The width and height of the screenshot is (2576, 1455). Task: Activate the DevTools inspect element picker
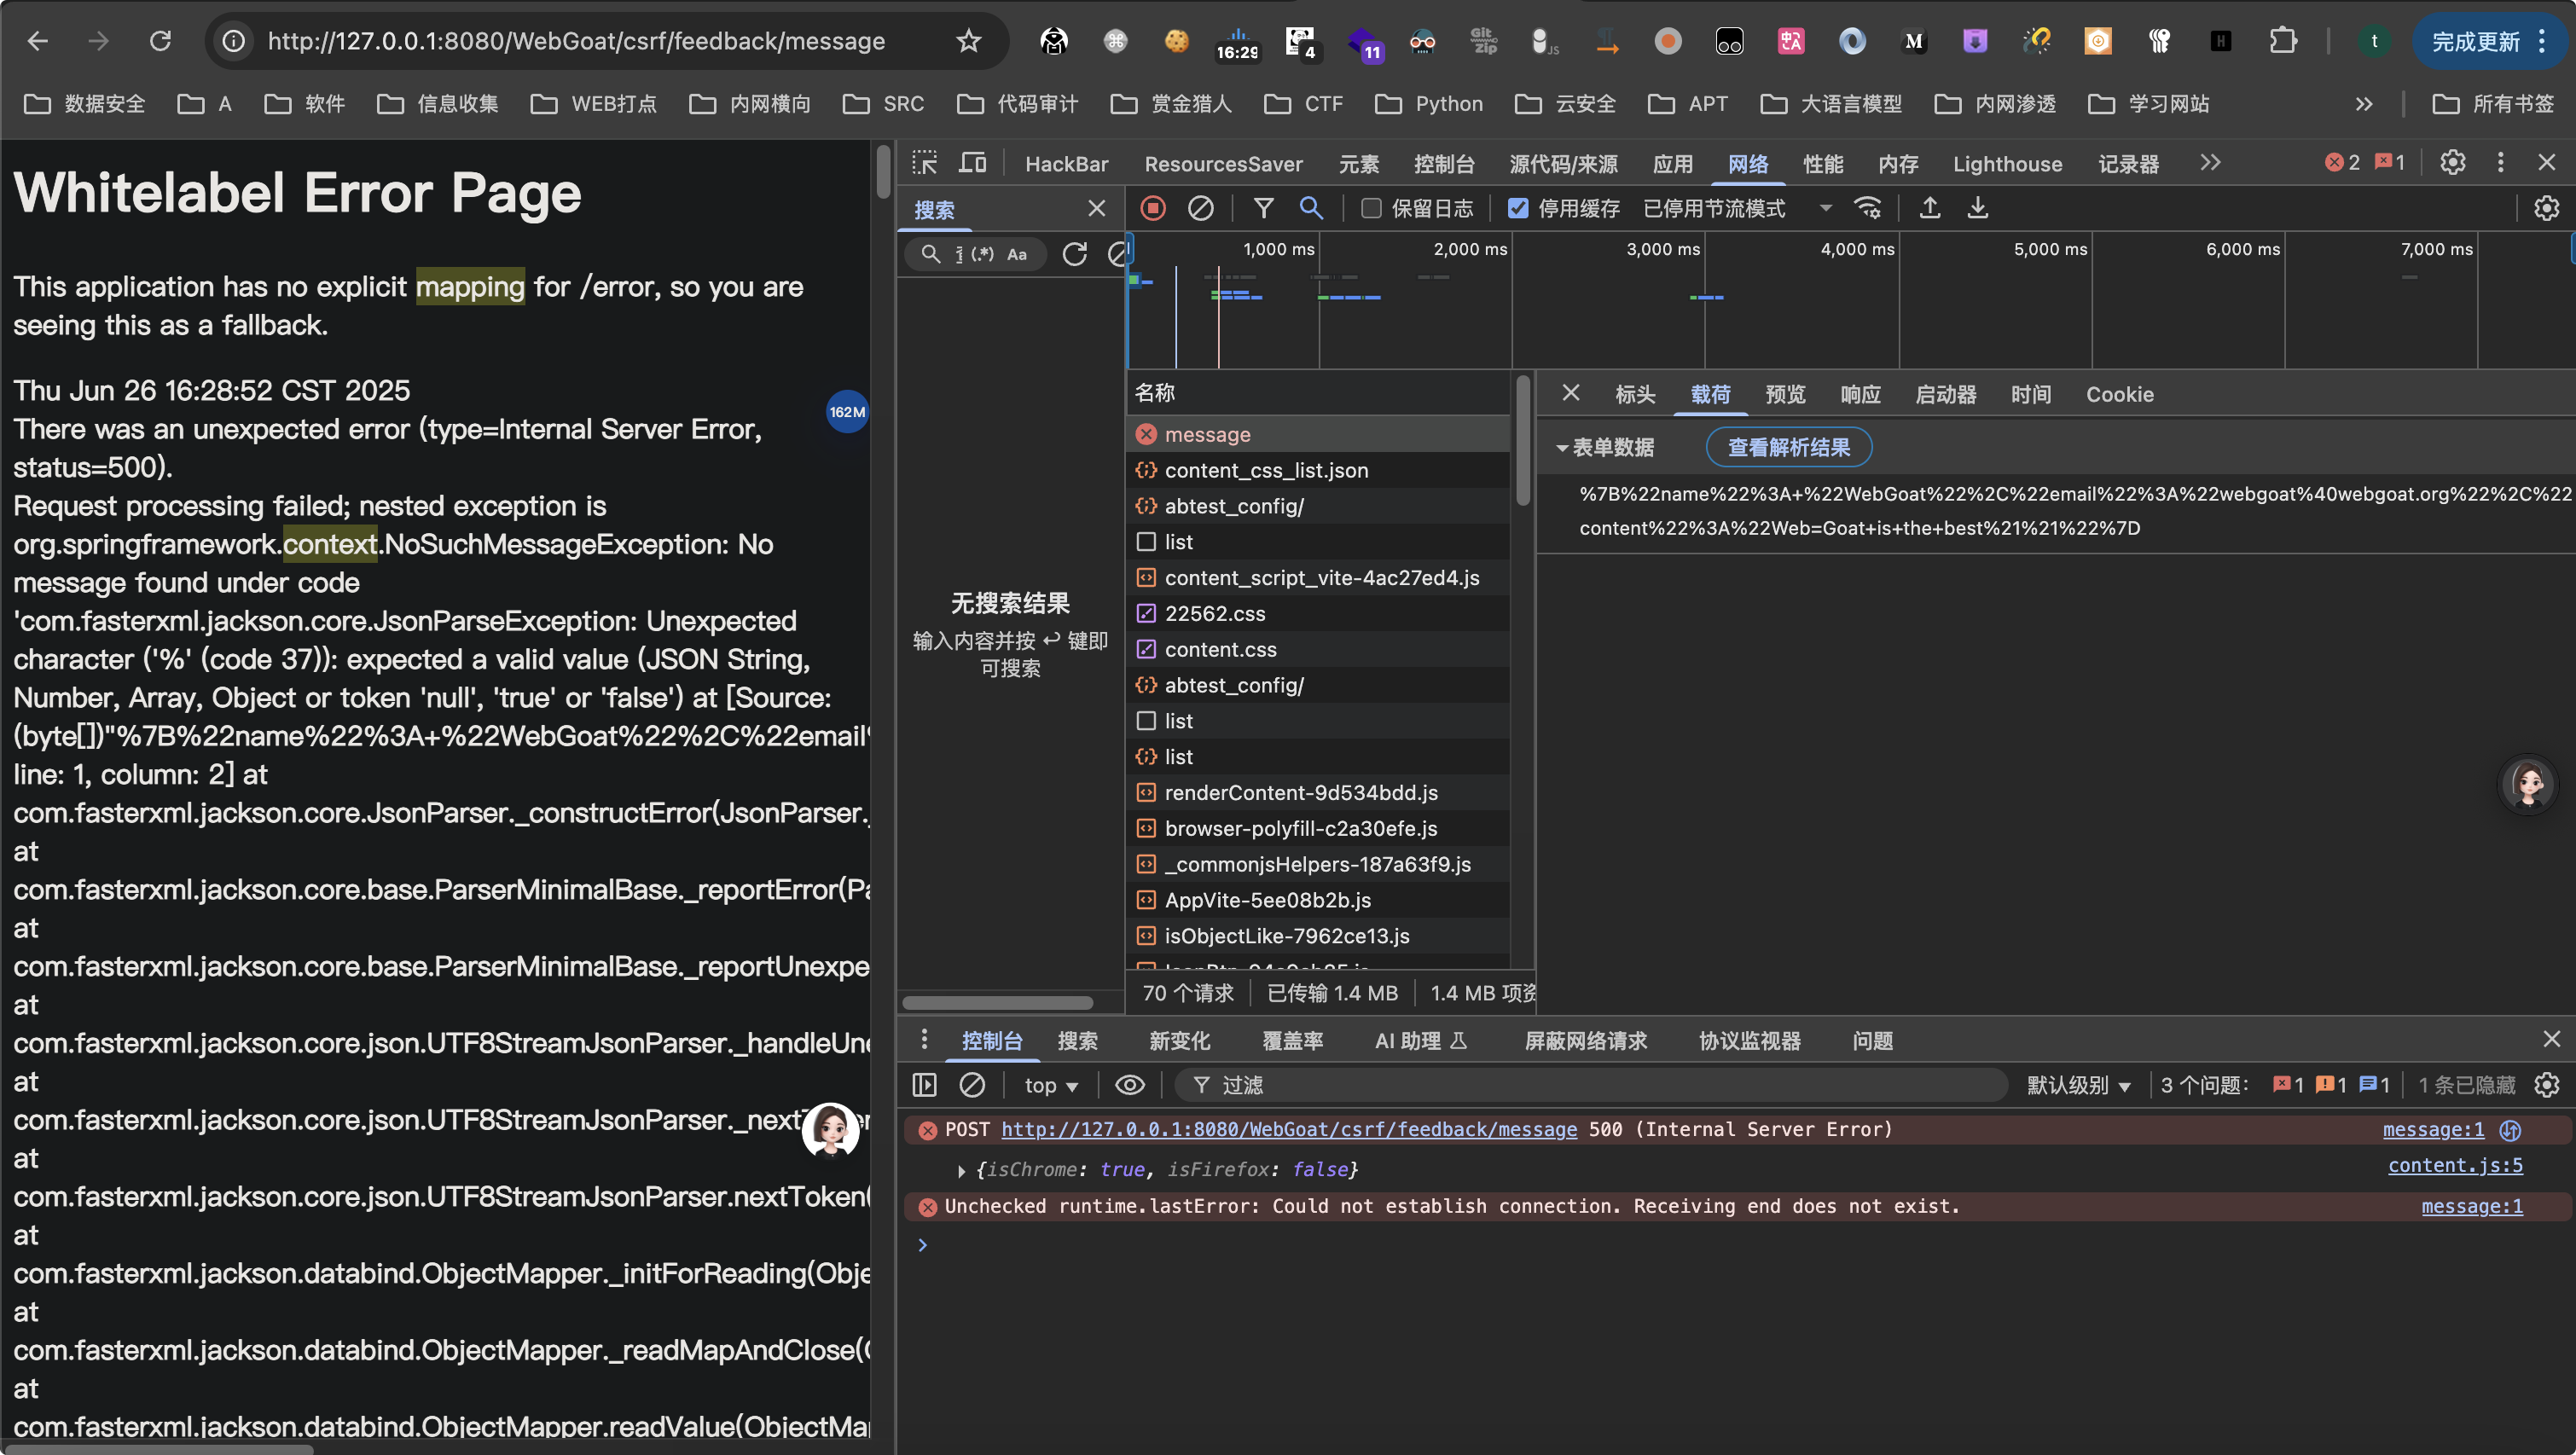pos(924,163)
